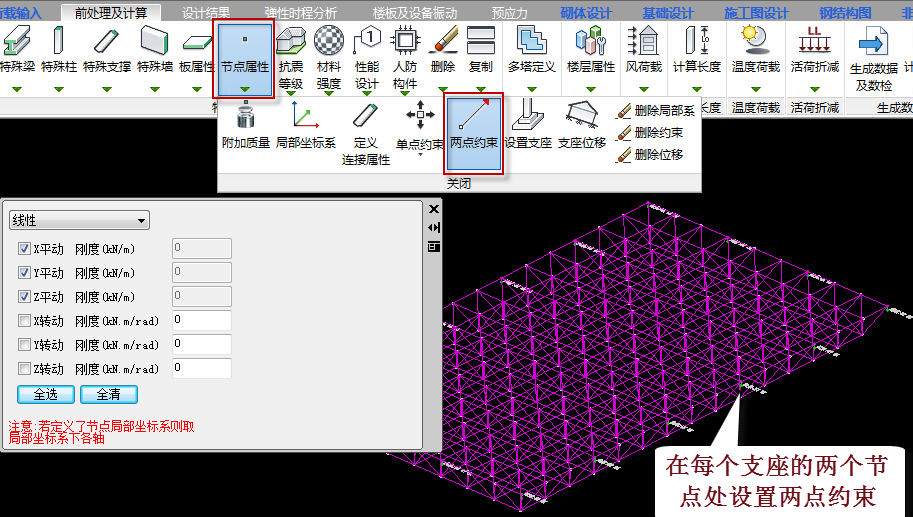This screenshot has width=913, height=517.
Task: Select the 特殊墙 special wall tool
Action: [154, 50]
